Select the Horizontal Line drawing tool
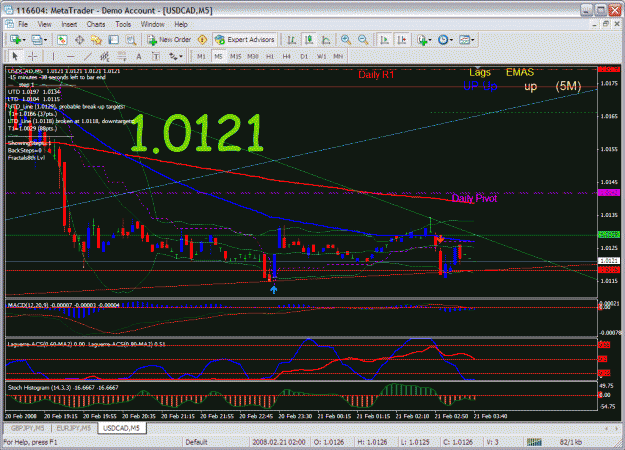The image size is (625, 450). [71, 57]
